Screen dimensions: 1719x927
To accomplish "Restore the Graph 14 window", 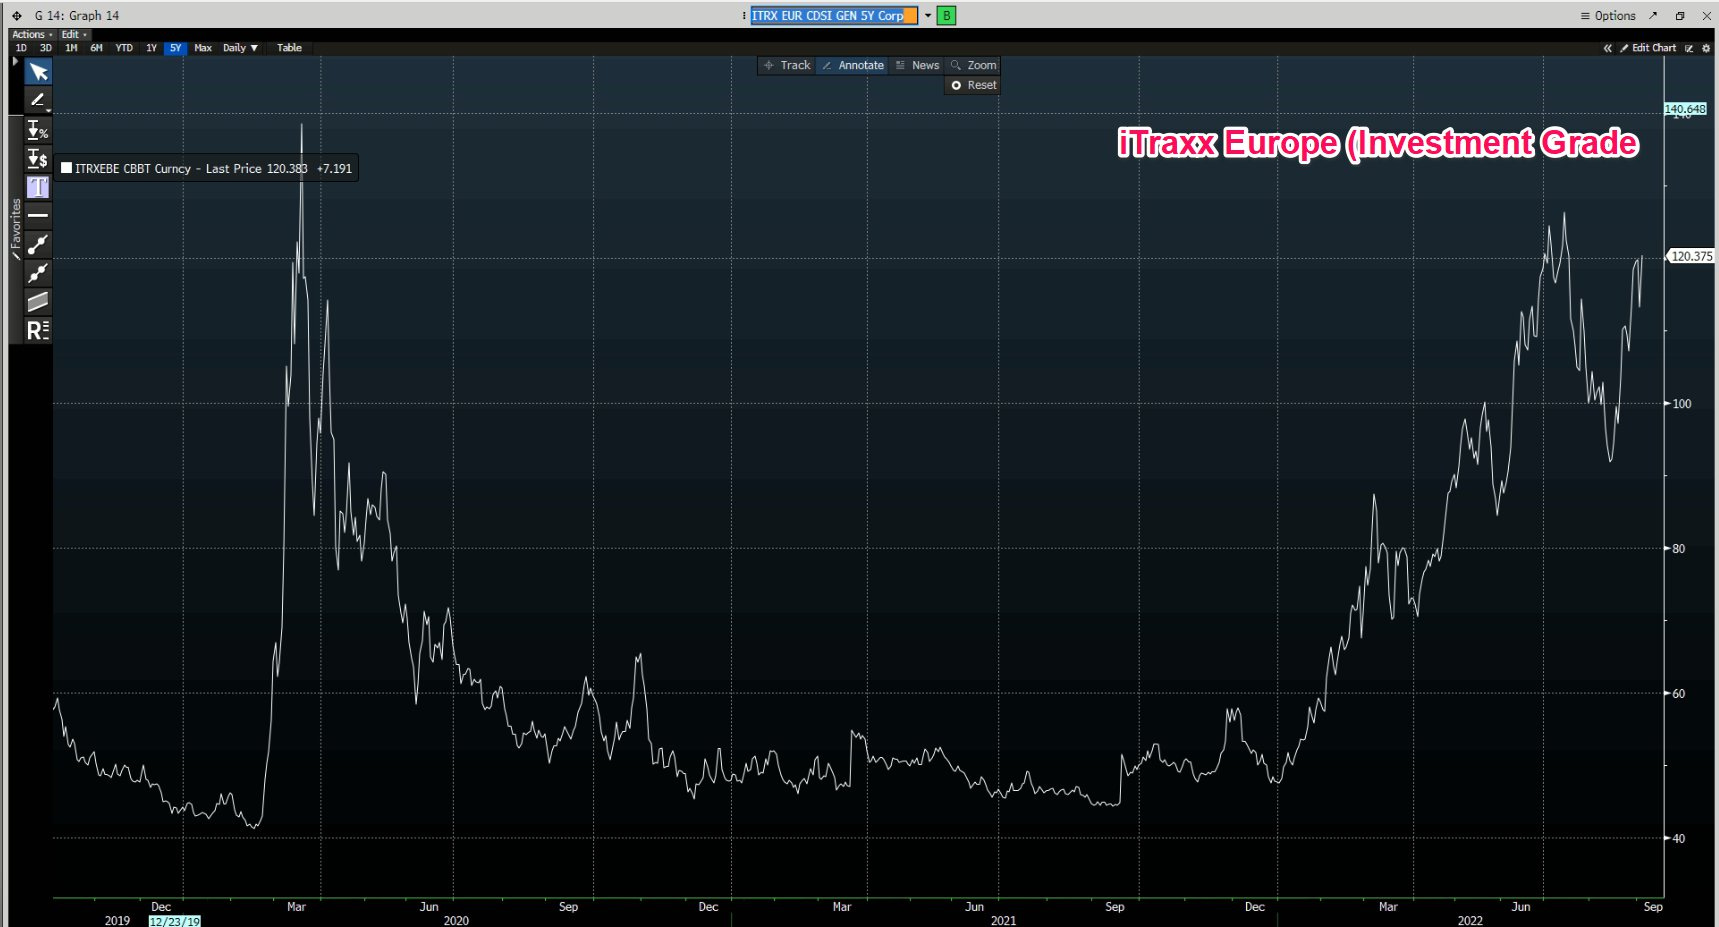I will (x=1680, y=15).
